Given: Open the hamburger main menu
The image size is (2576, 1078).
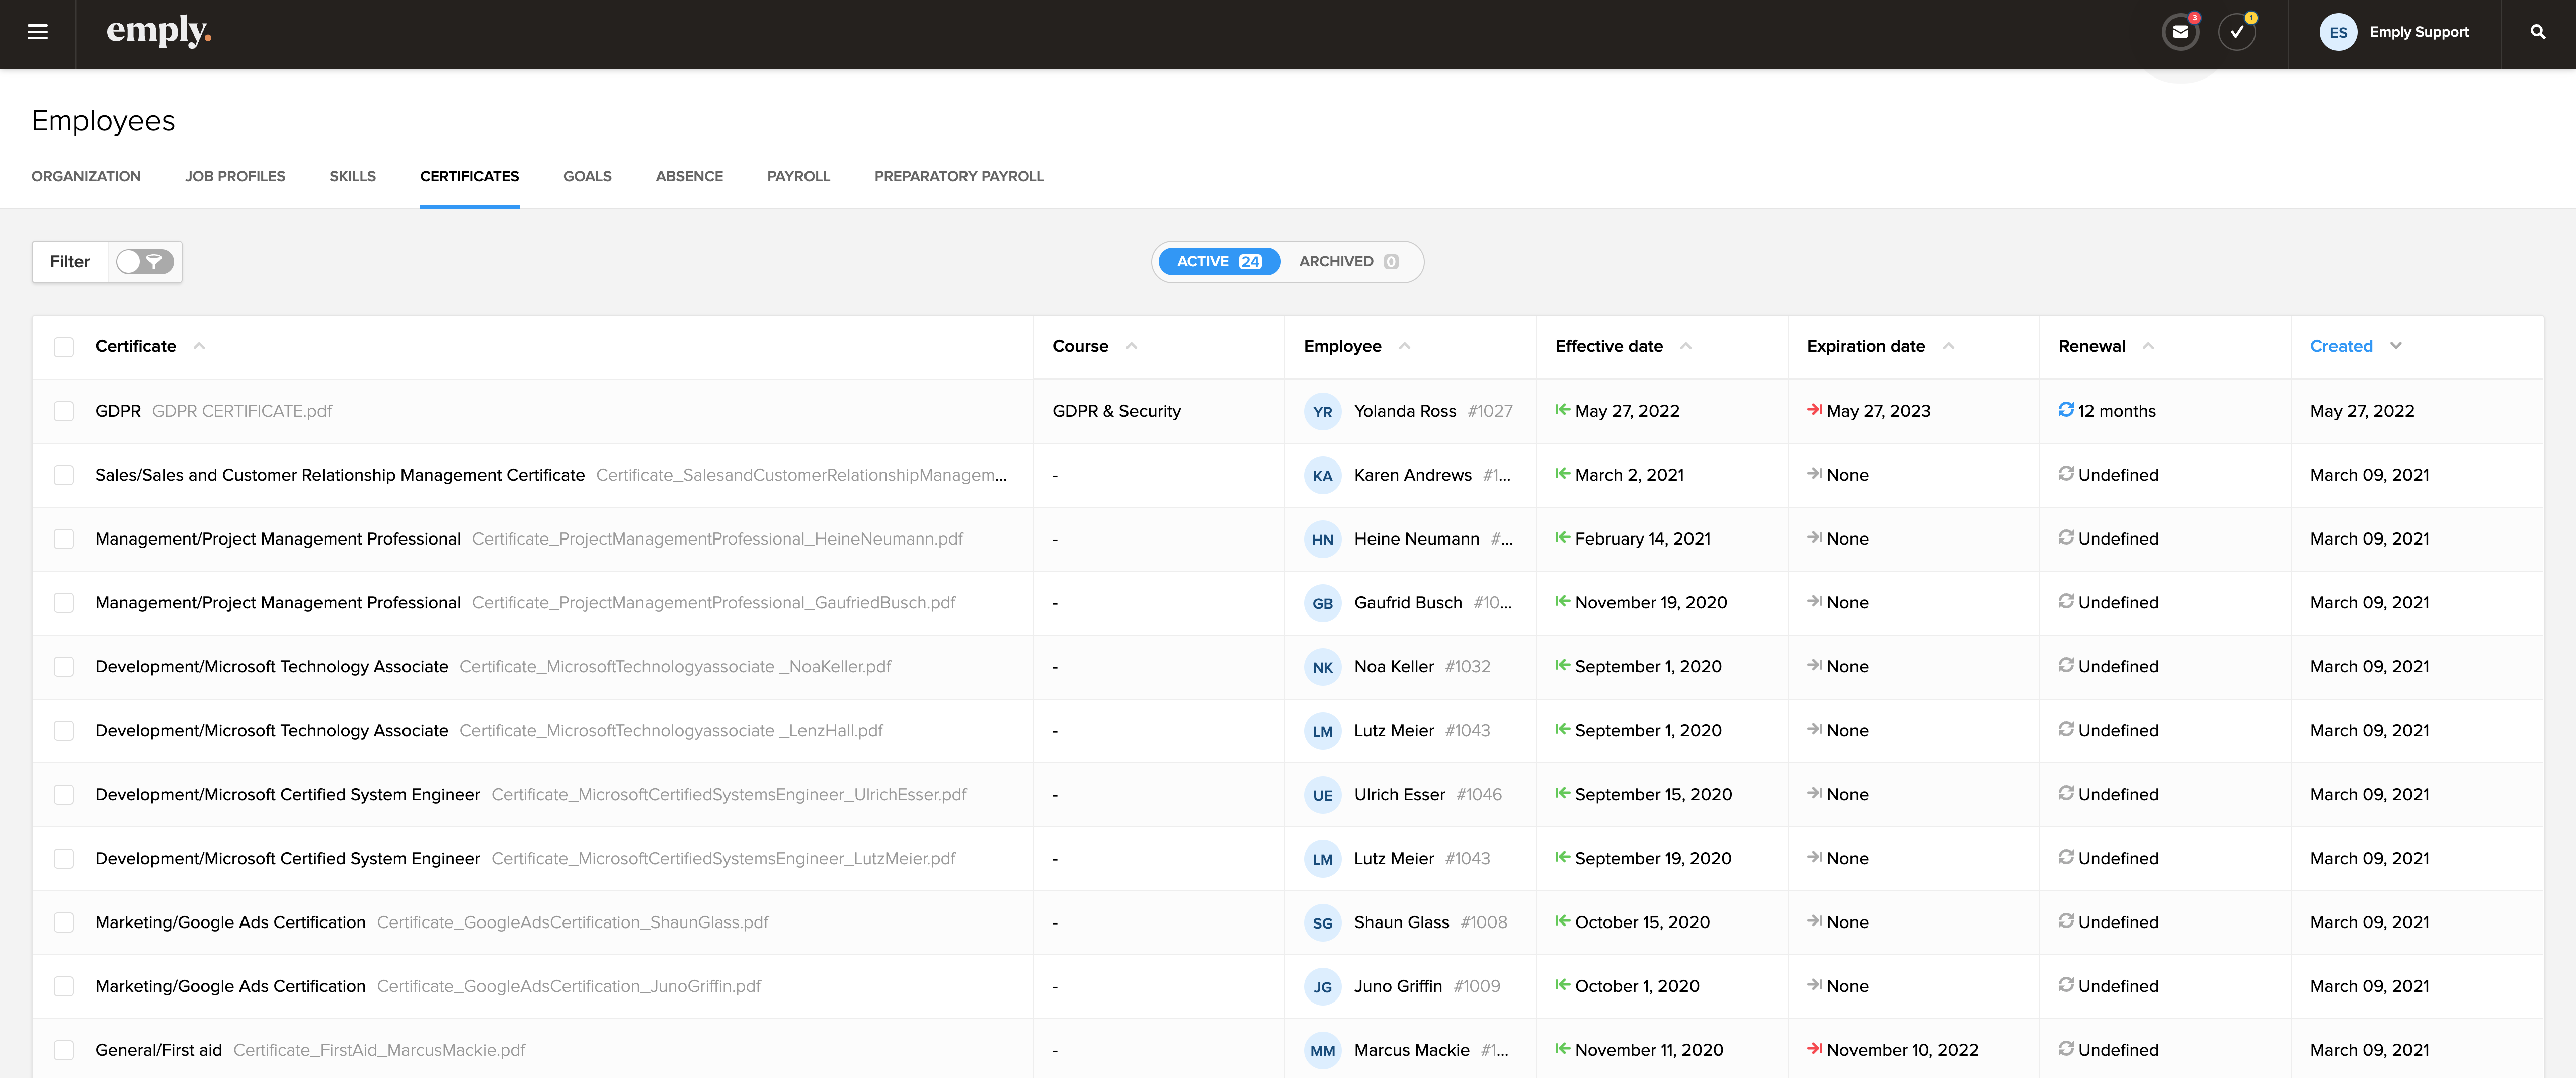Looking at the screenshot, I should [x=37, y=32].
